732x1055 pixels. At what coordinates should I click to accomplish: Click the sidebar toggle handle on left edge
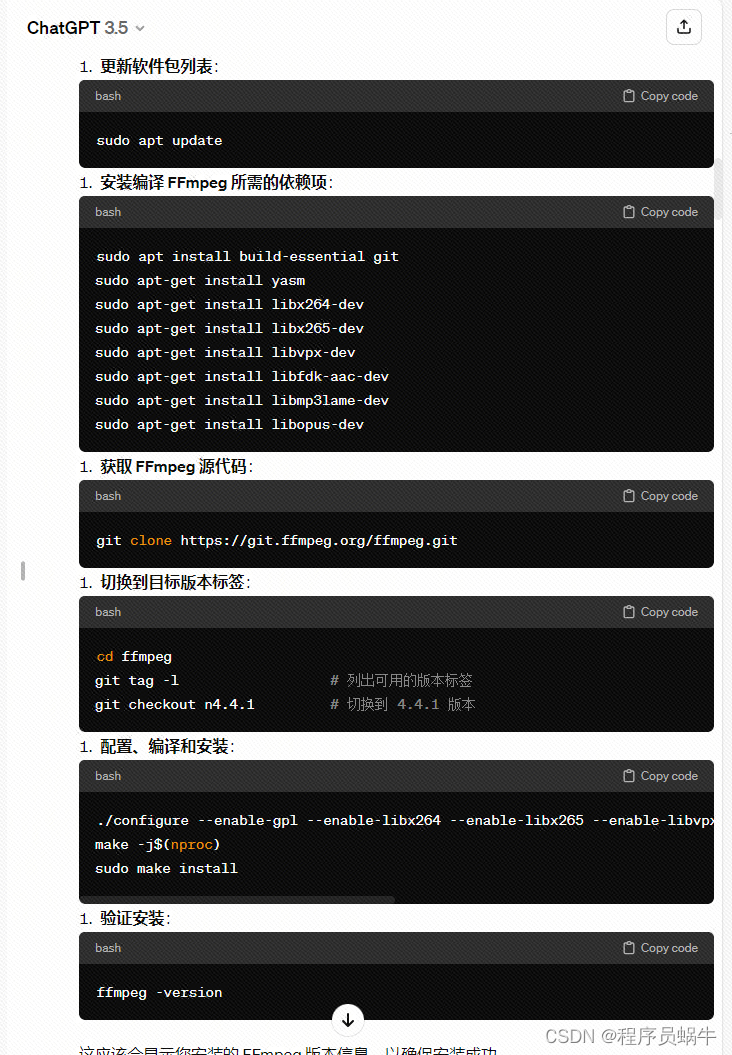pos(23,571)
